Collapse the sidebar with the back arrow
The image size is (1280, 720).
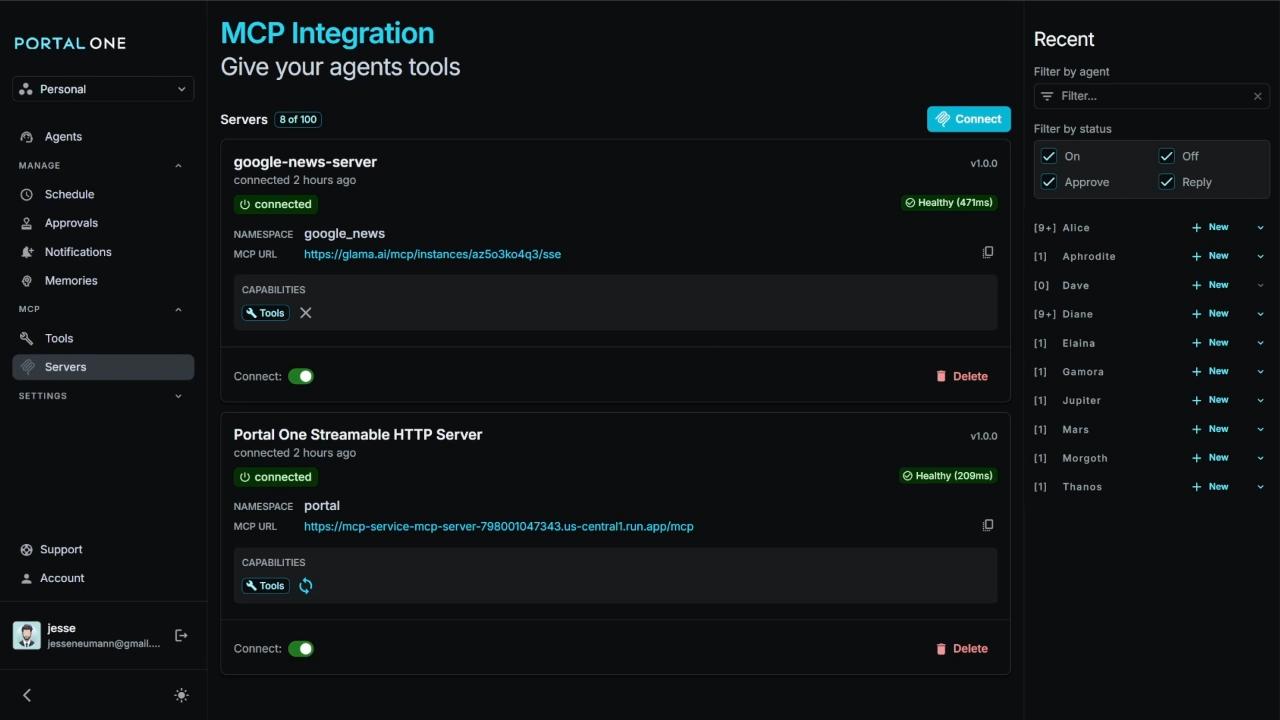click(27, 695)
